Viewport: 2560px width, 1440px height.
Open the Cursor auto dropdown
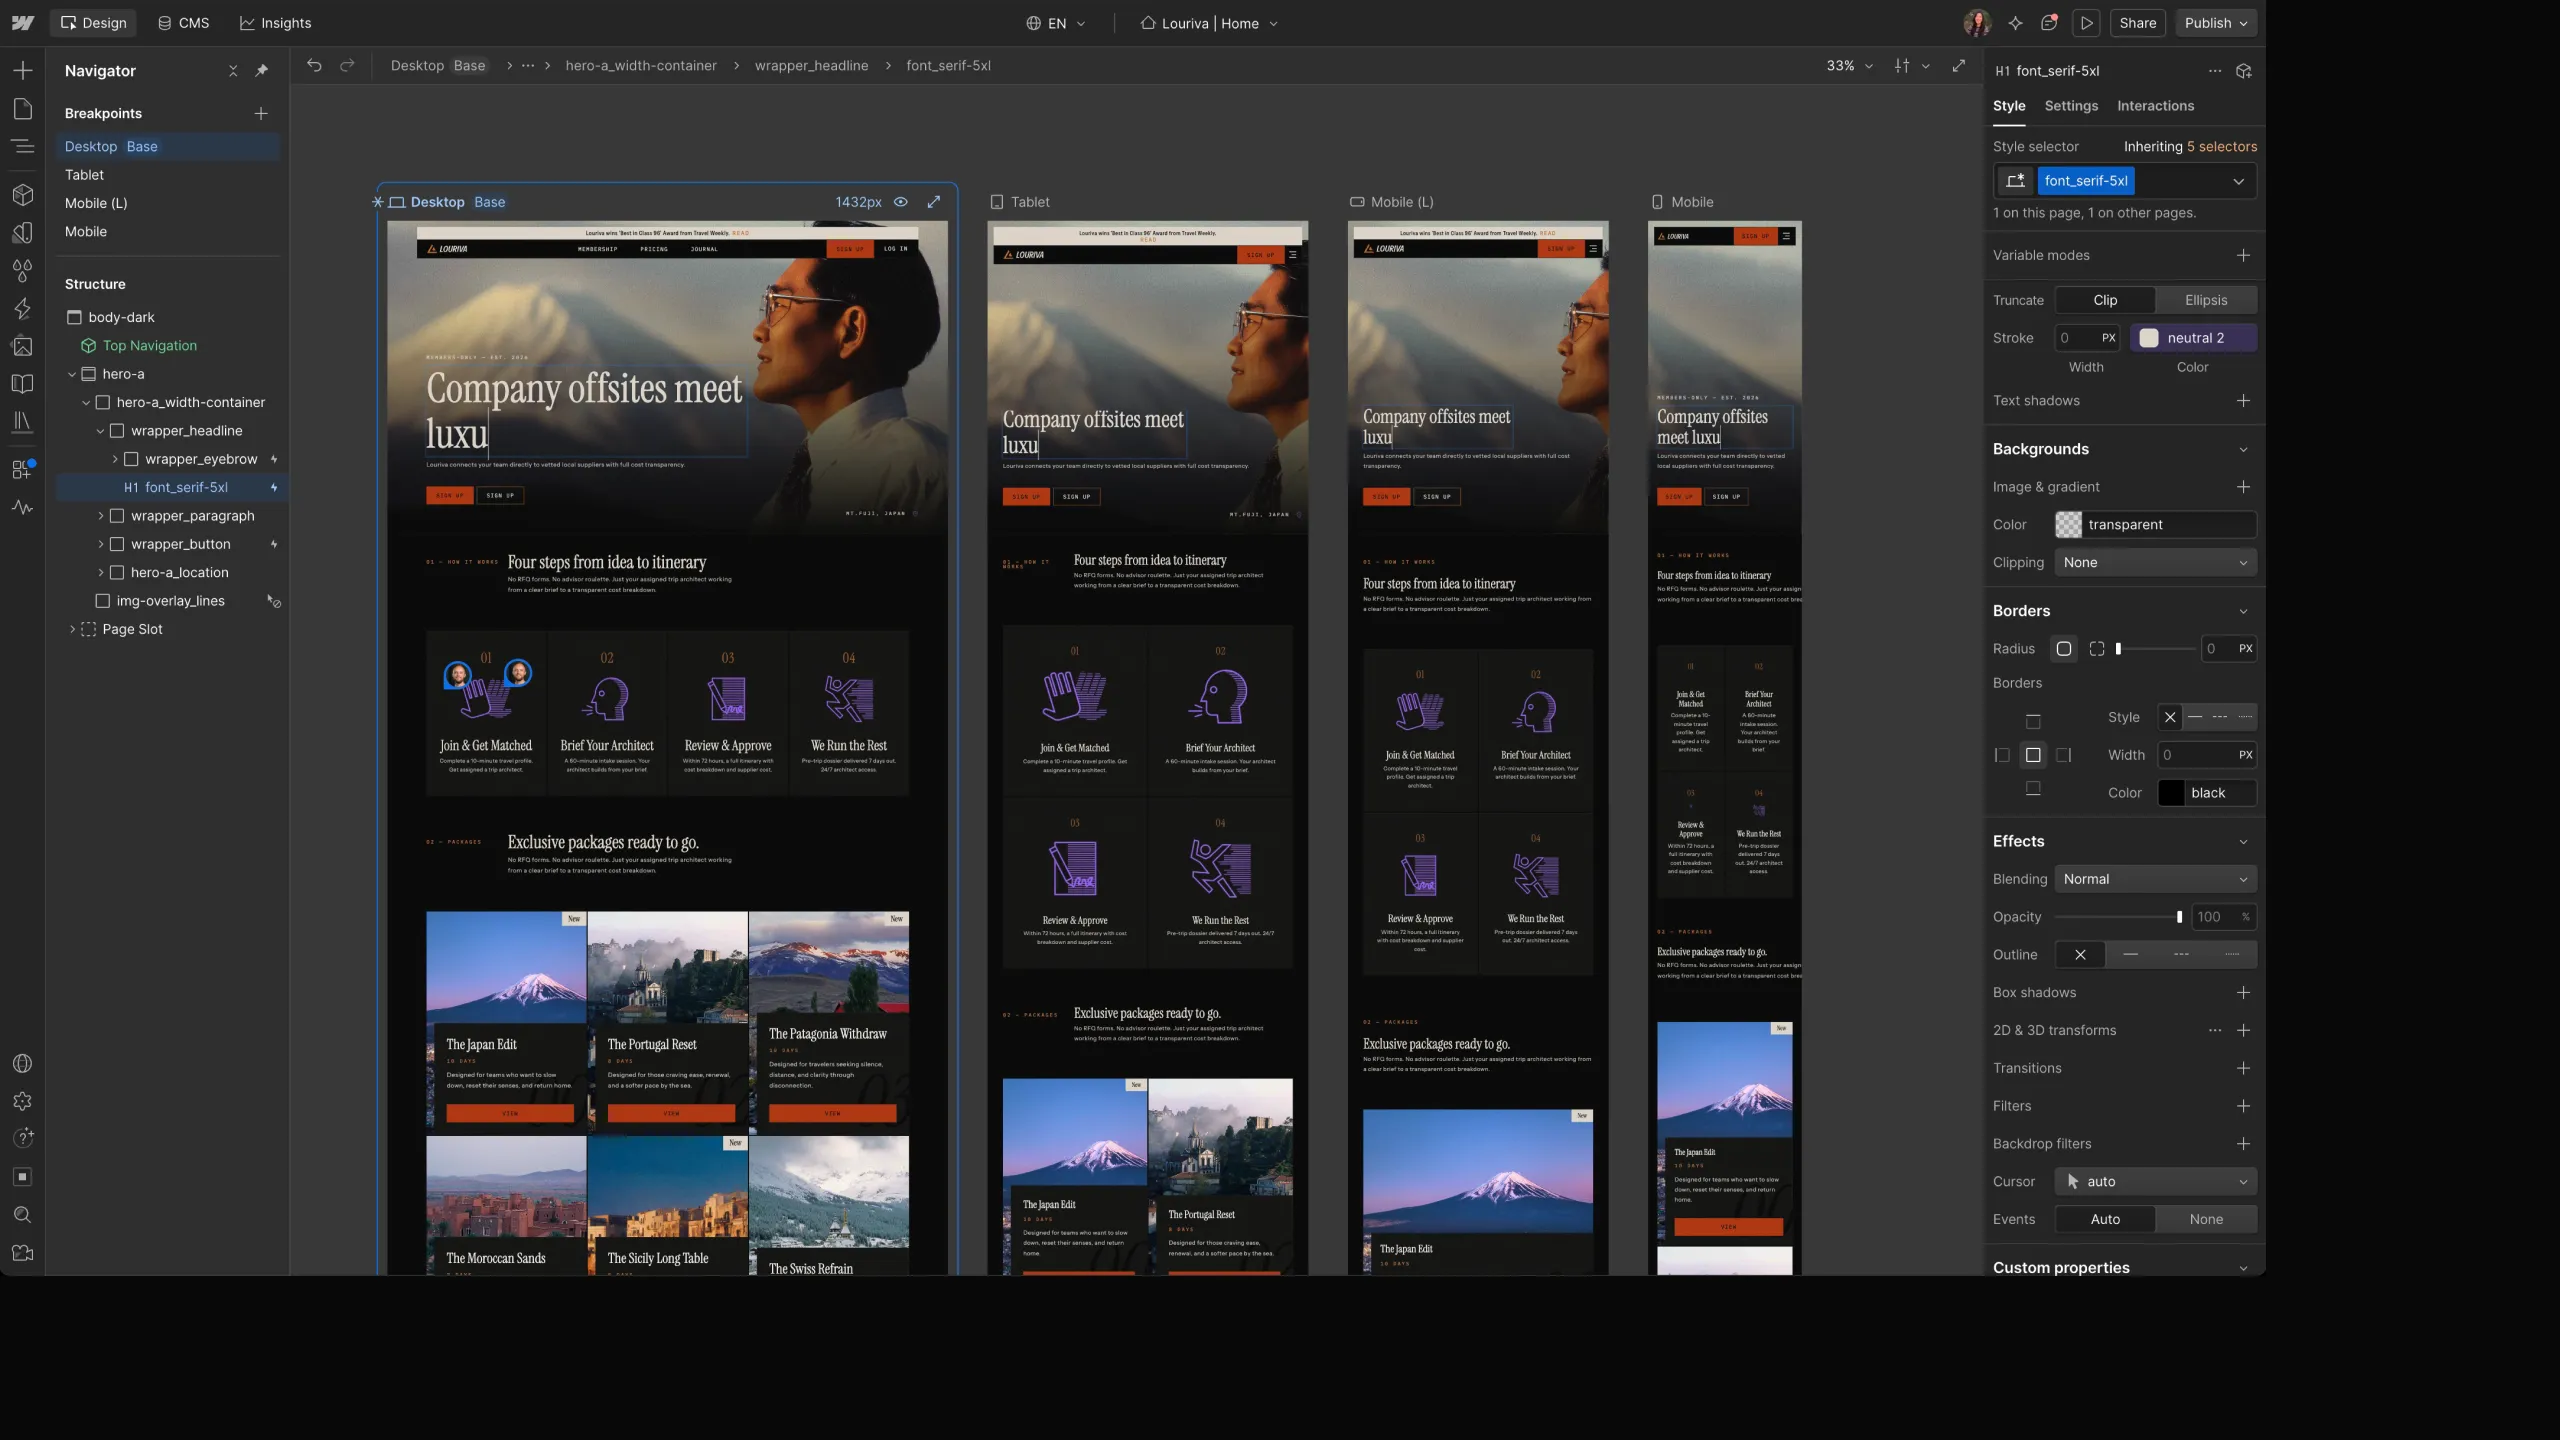click(x=2155, y=1182)
